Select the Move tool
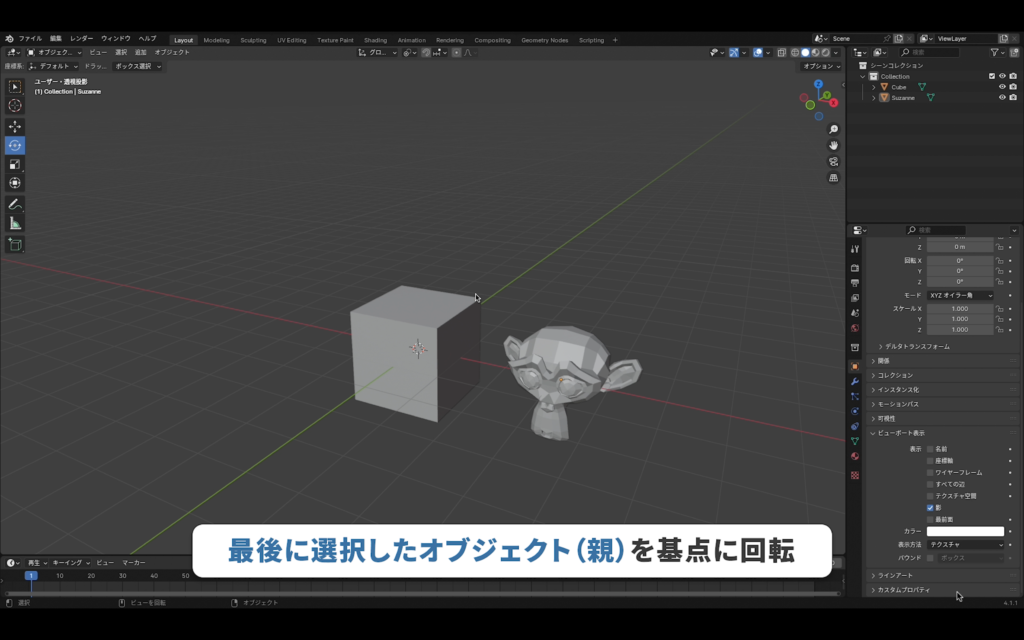The width and height of the screenshot is (1024, 640). click(15, 127)
